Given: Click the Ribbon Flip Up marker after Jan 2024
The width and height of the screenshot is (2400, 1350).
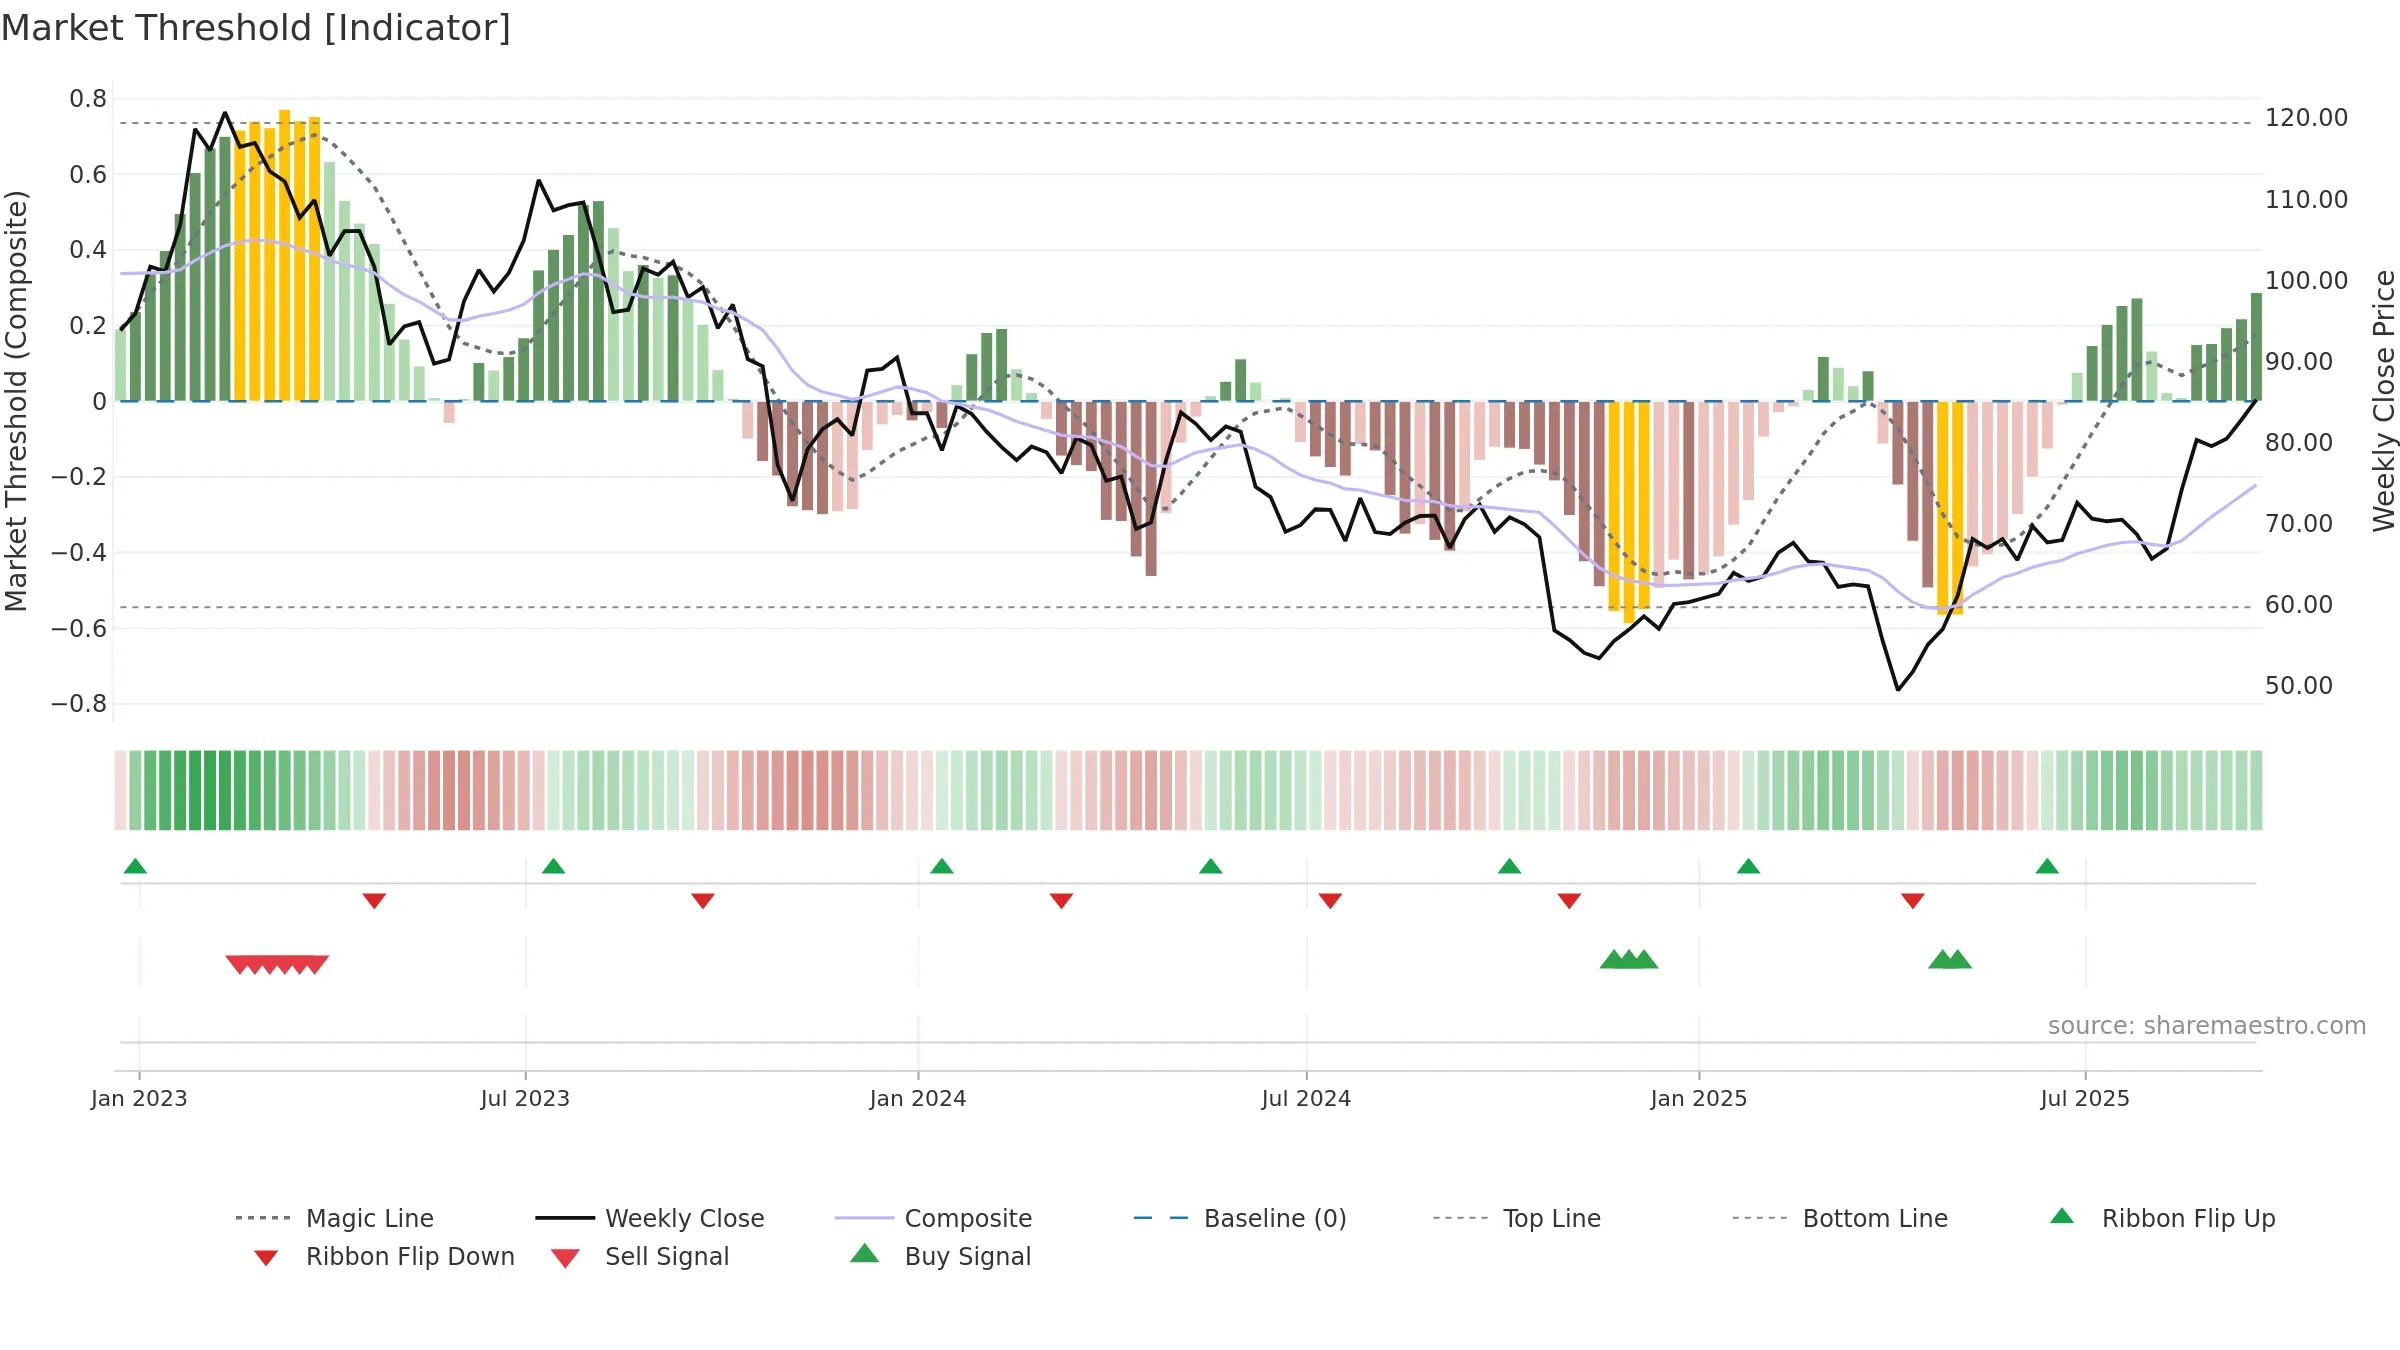Looking at the screenshot, I should click(x=941, y=866).
